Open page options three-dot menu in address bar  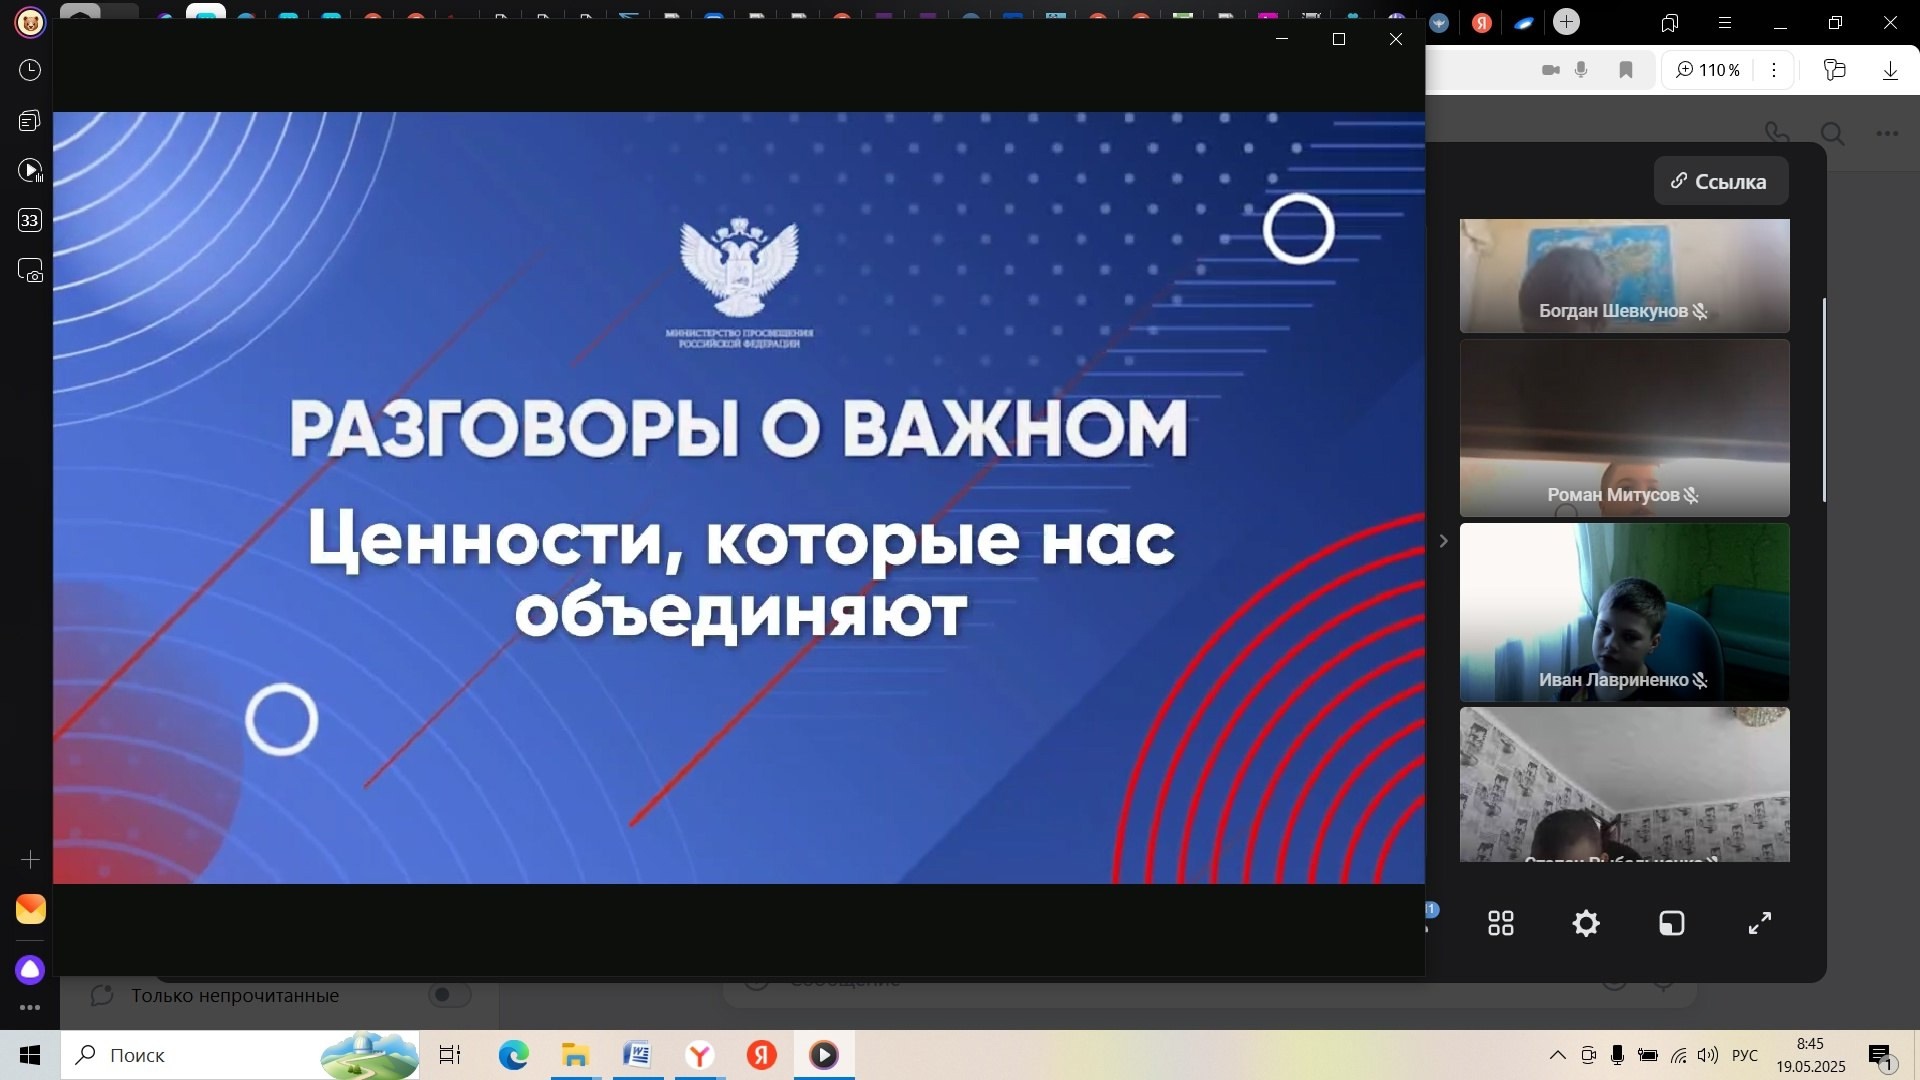[x=1774, y=70]
